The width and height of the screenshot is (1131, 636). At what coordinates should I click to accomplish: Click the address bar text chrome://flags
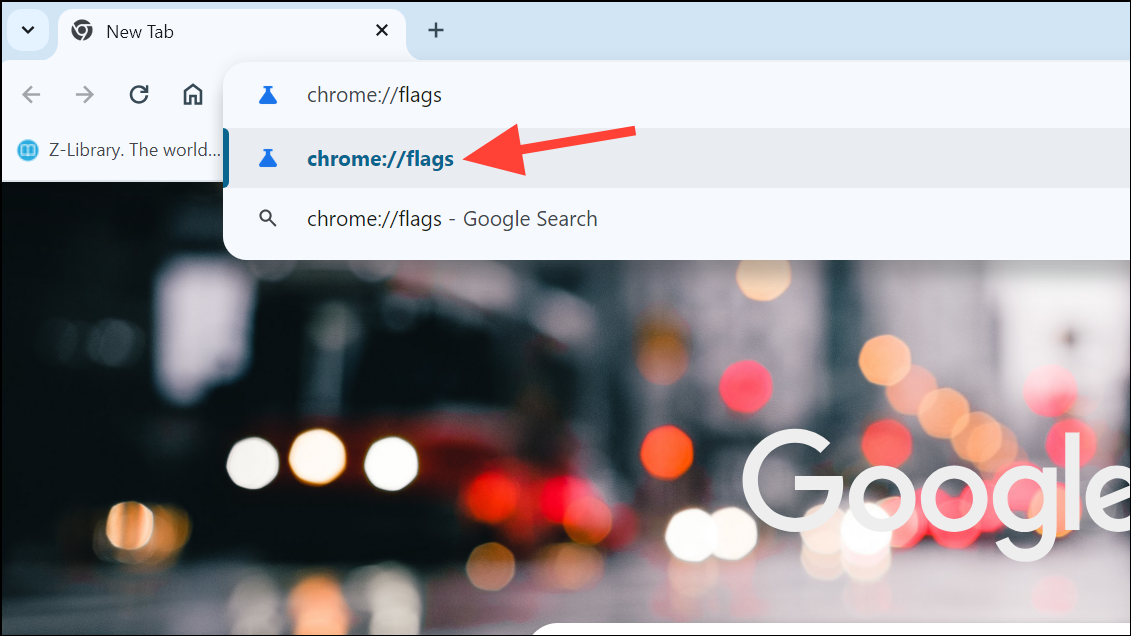point(374,95)
